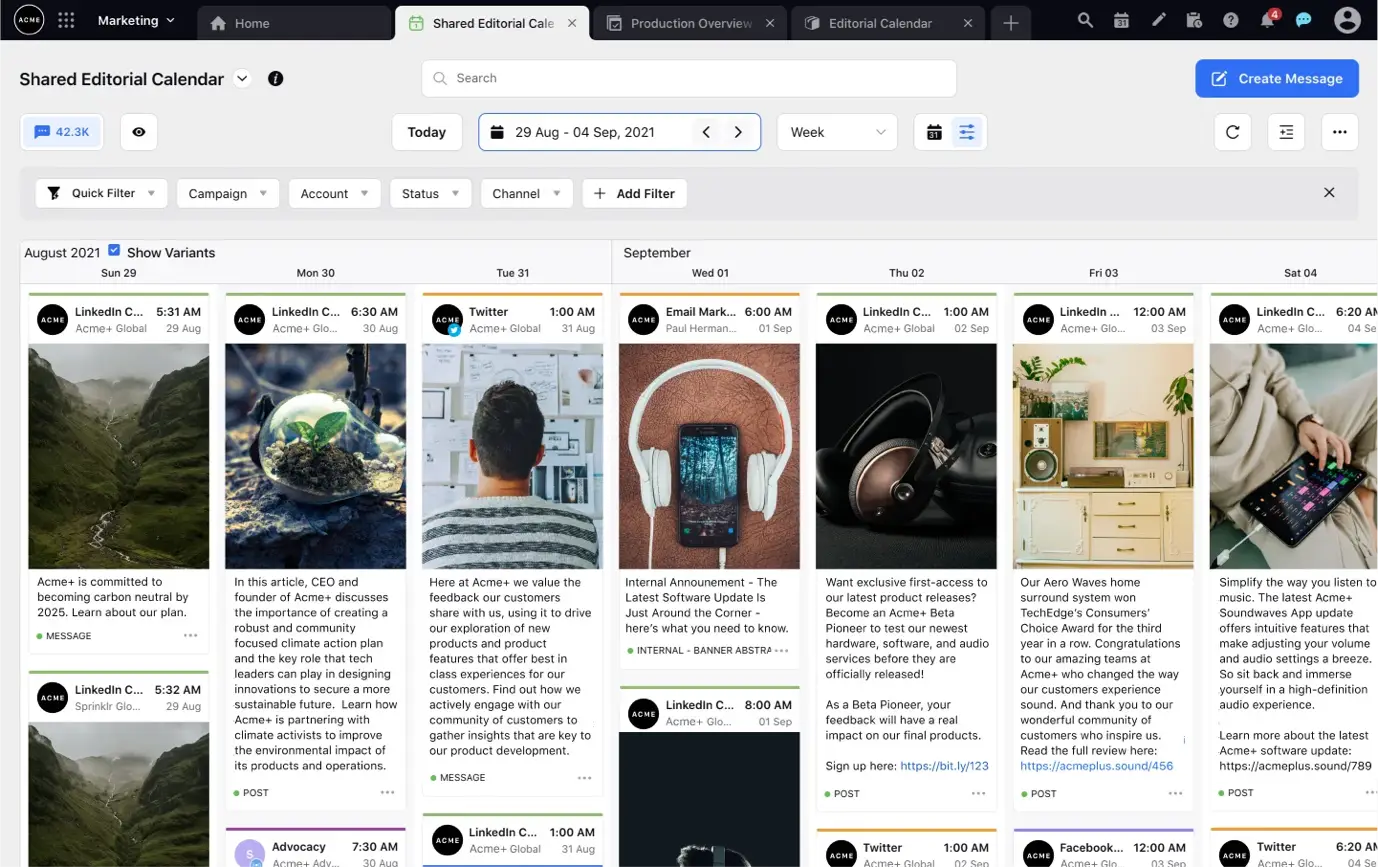Image resolution: width=1378 pixels, height=867 pixels.
Task: Open the user profile avatar
Action: [1347, 20]
